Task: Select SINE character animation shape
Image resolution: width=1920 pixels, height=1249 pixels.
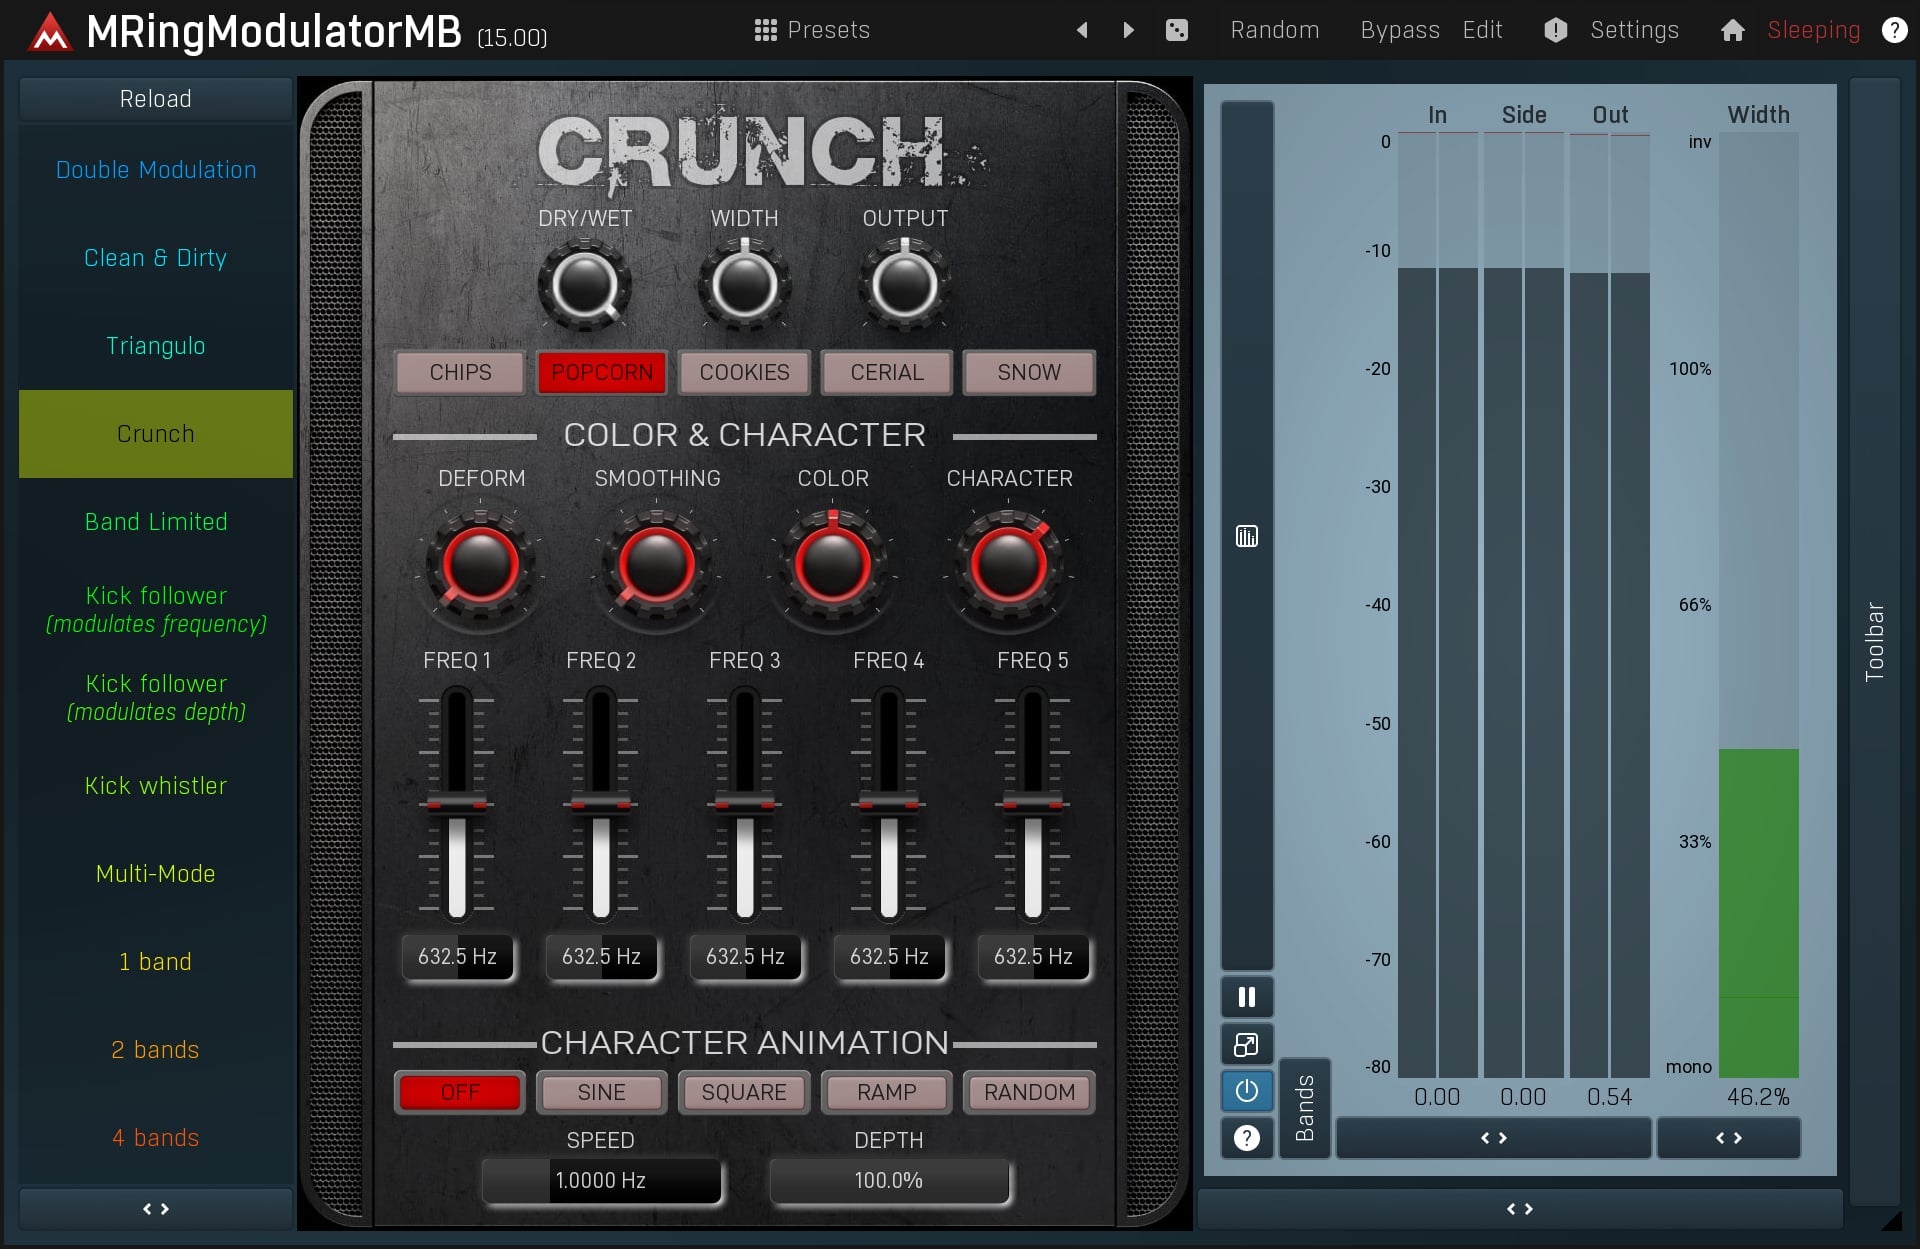Action: click(601, 1092)
